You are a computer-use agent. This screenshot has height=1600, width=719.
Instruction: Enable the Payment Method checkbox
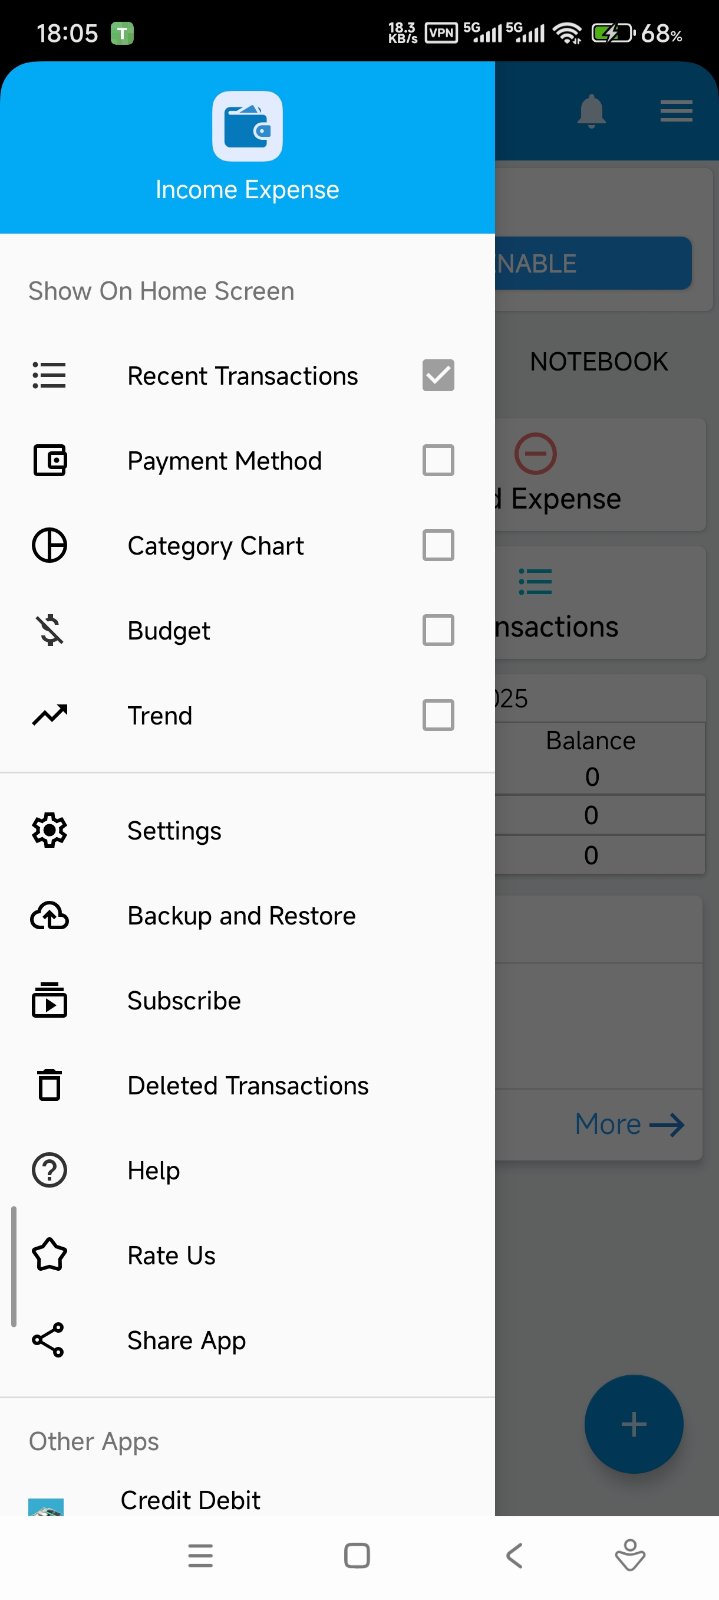pos(438,460)
